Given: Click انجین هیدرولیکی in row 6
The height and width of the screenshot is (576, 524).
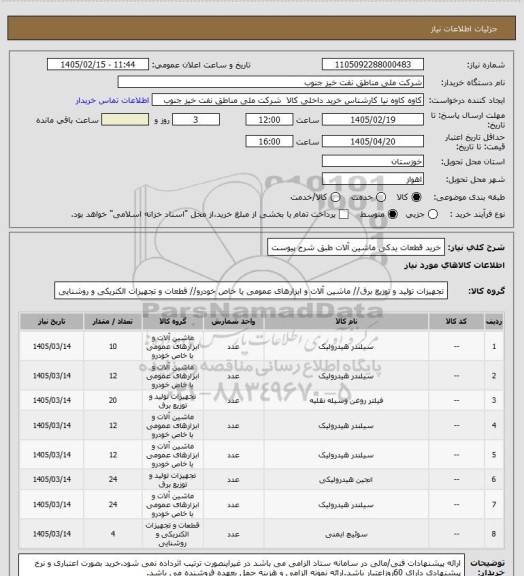Looking at the screenshot, I should 346,479.
